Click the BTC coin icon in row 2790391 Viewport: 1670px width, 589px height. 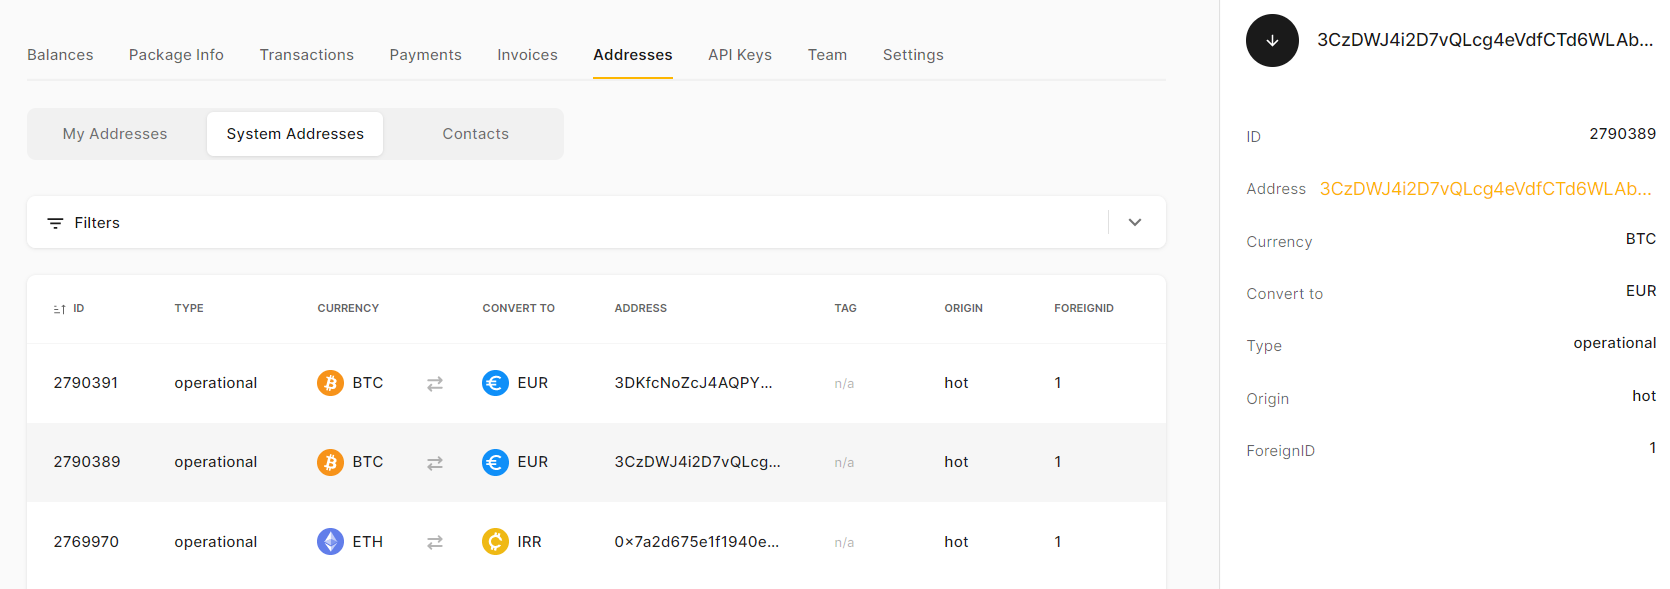pos(330,383)
